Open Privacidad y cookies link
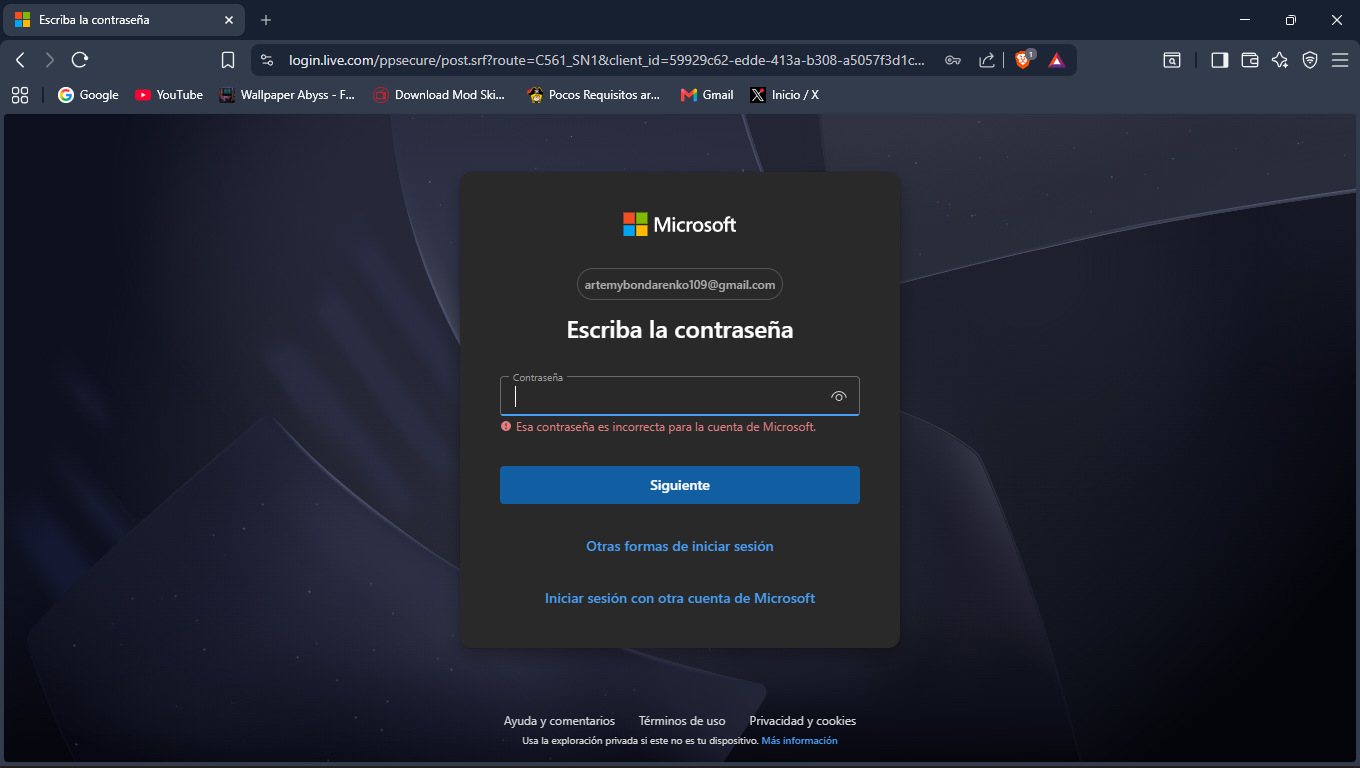This screenshot has width=1360, height=768. (x=803, y=721)
